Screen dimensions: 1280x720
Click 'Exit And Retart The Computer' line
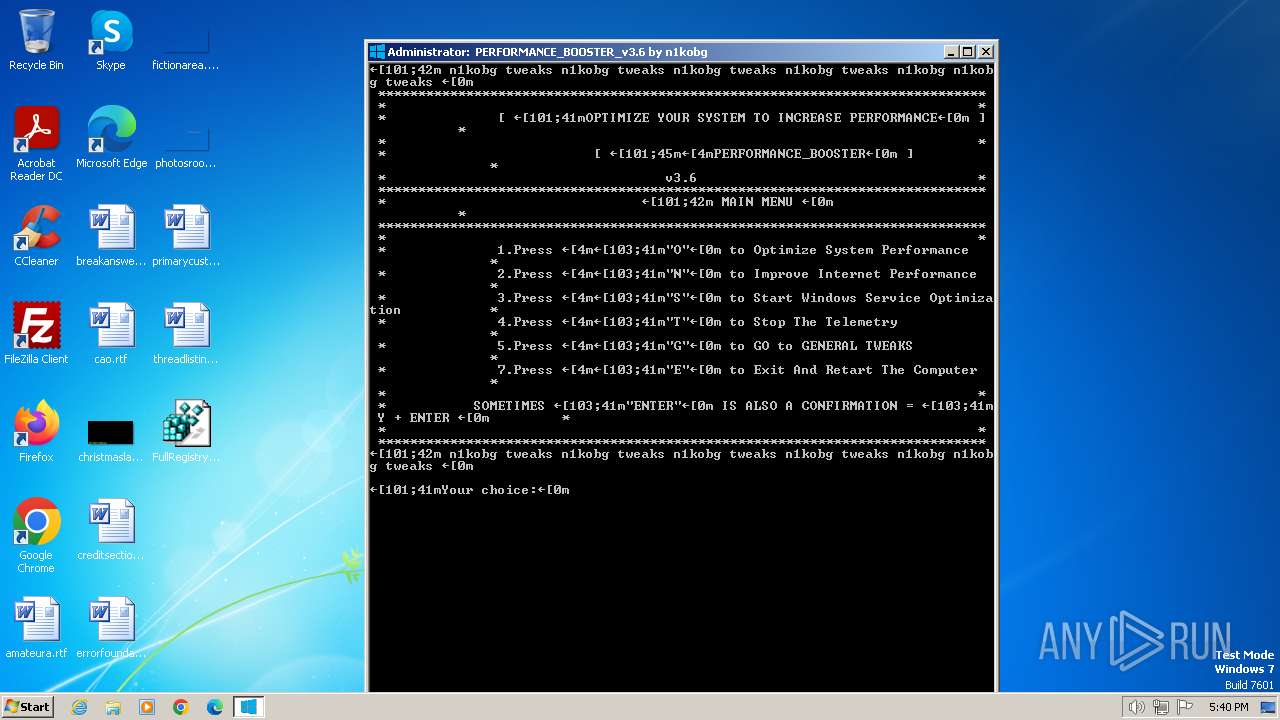[737, 370]
